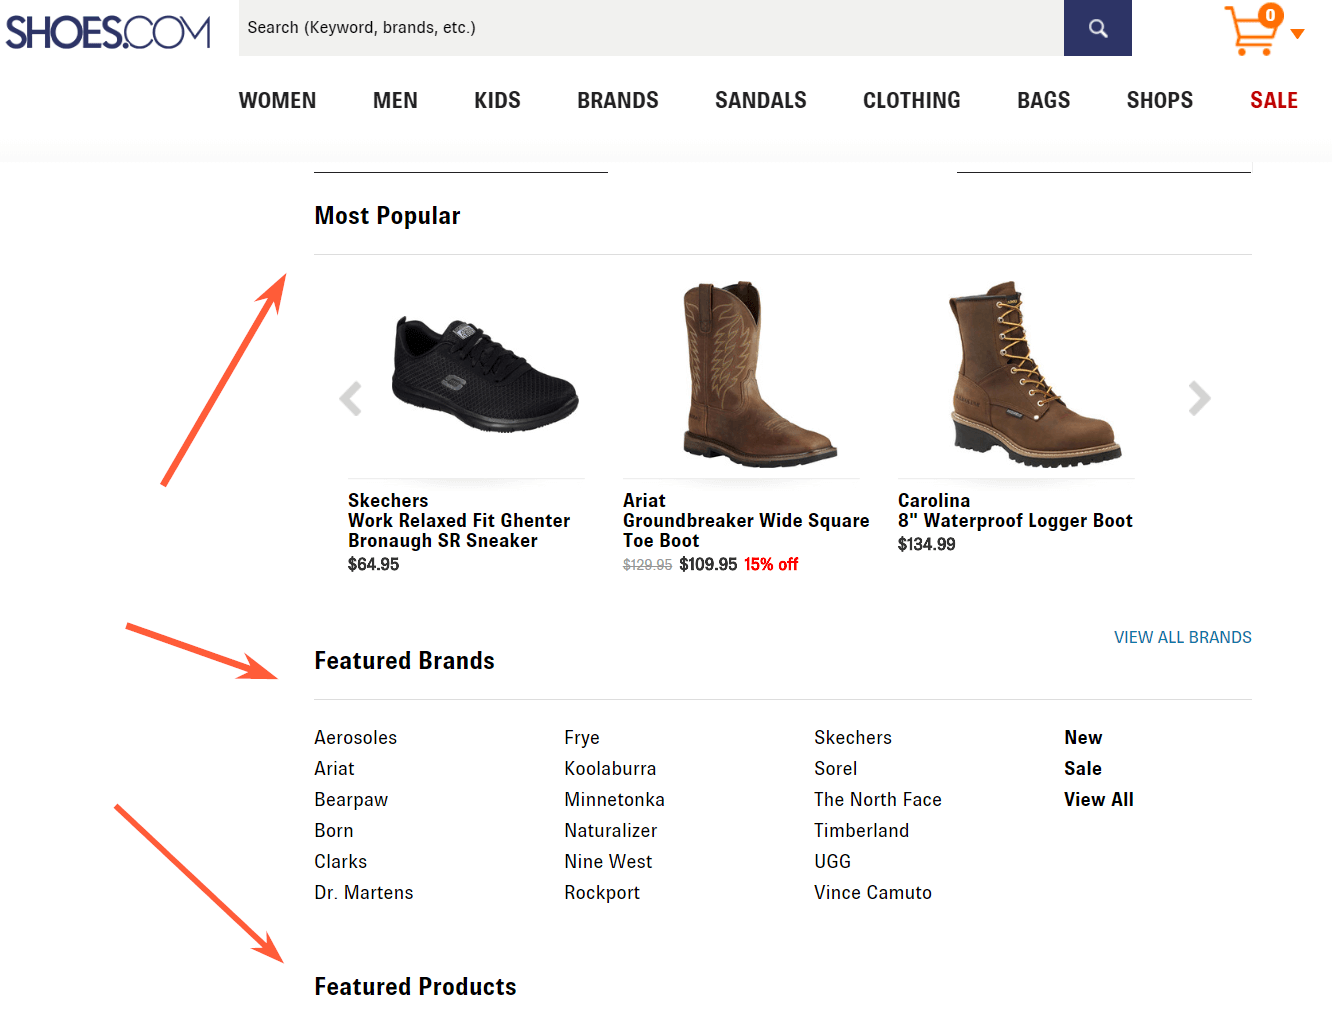Select Nine West brand link
Viewport: 1332px width, 1012px height.
click(x=608, y=861)
